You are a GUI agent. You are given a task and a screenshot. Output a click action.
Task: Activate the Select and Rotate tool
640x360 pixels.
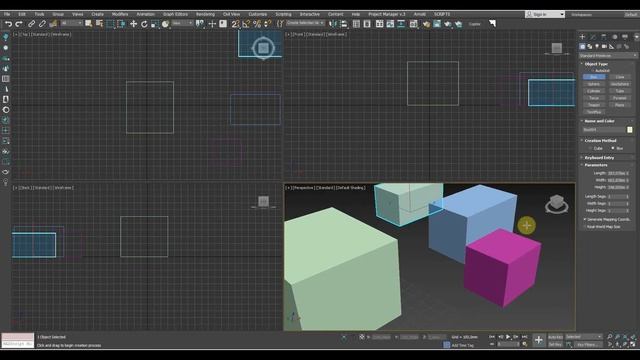[144, 24]
